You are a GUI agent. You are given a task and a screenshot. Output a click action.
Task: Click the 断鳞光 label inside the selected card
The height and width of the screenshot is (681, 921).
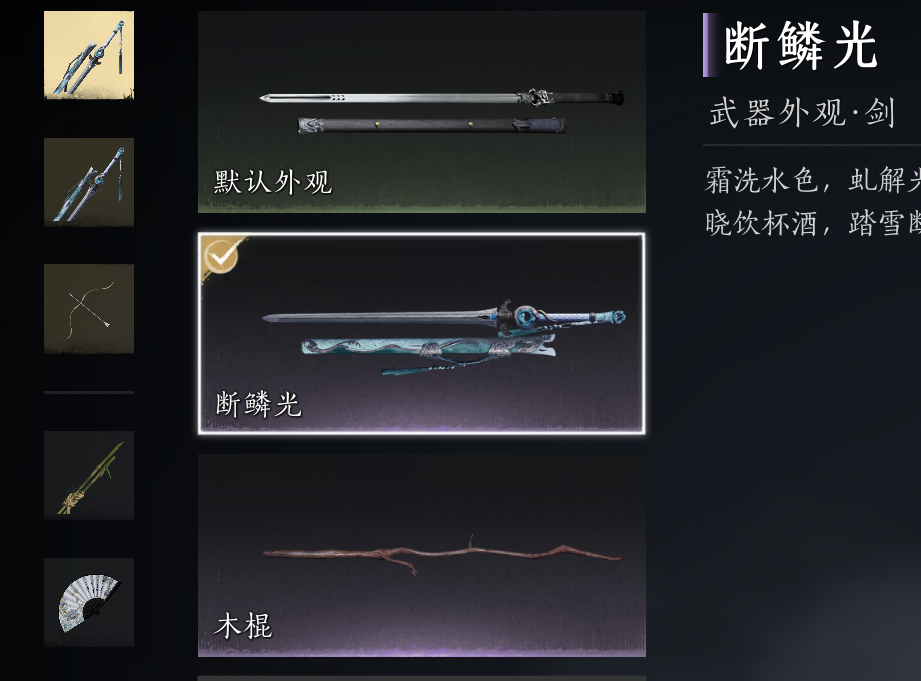(258, 405)
